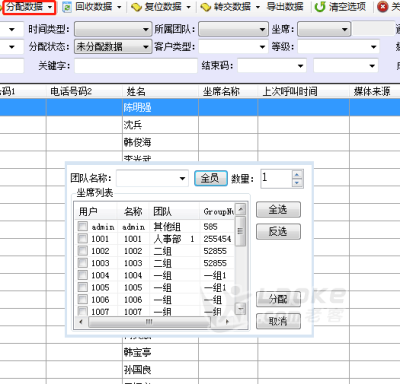The image size is (400, 384).
Task: Click the seat list scroll up arrow
Action: (x=240, y=209)
